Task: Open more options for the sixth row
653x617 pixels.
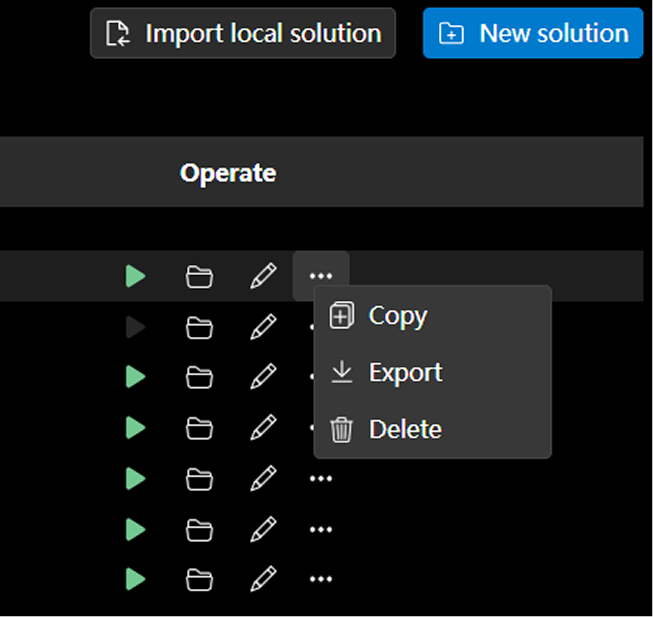Action: pyautogui.click(x=321, y=528)
